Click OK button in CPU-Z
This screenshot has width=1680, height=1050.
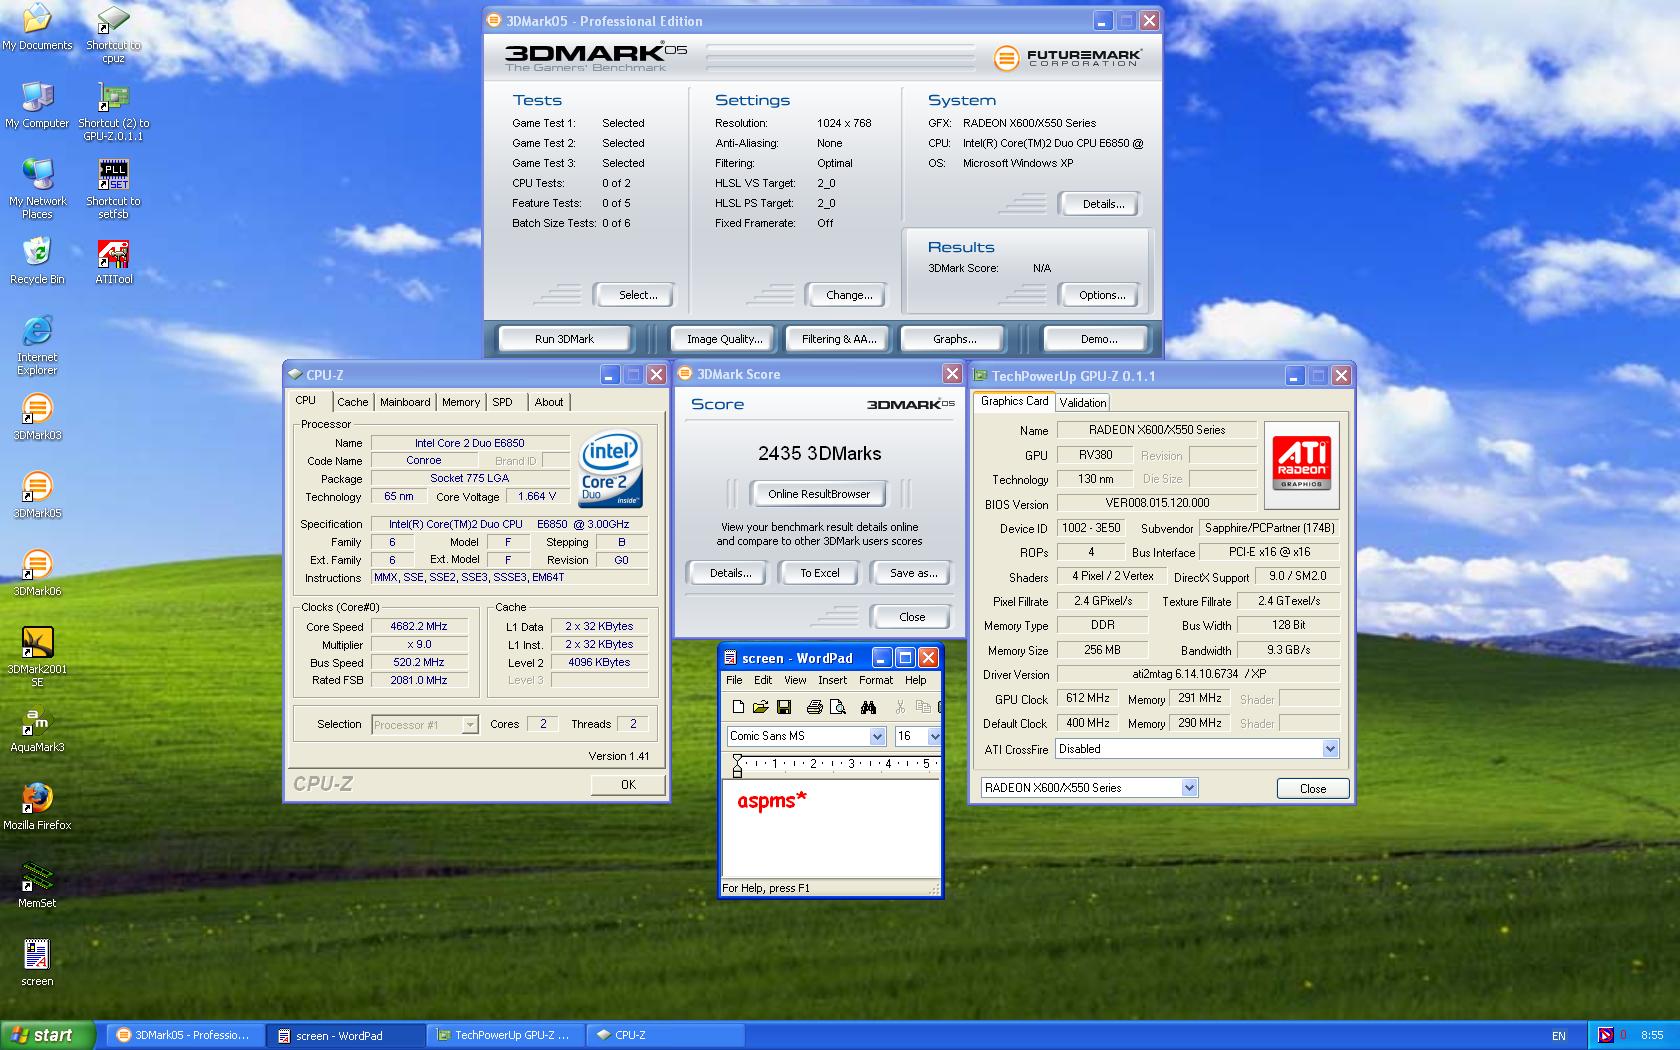pos(628,785)
